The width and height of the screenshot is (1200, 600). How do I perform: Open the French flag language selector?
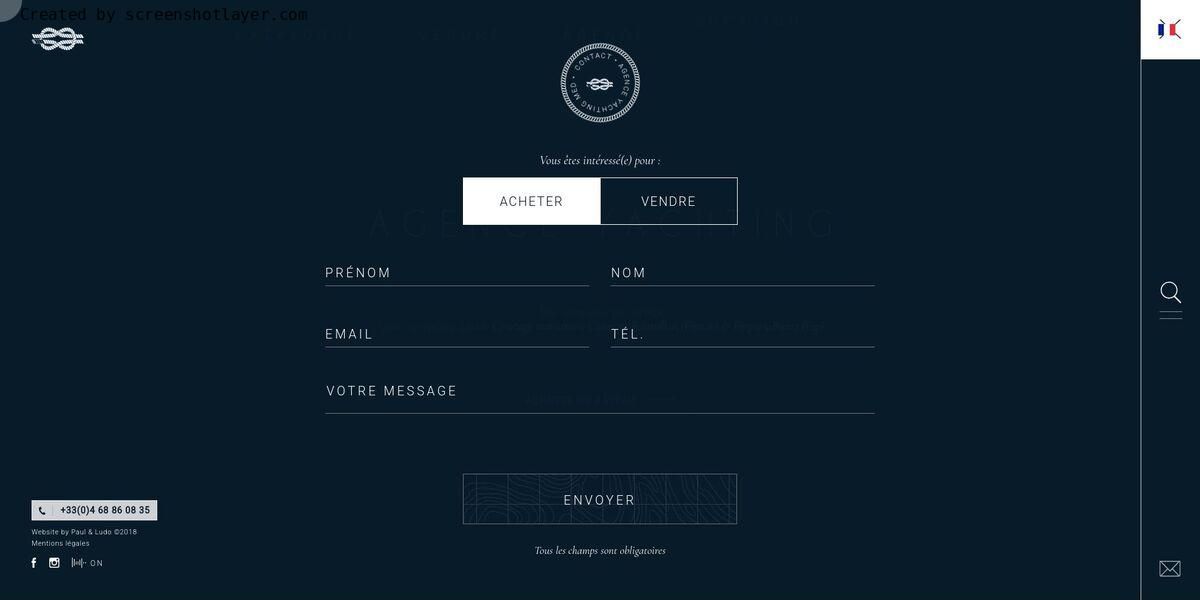click(1169, 29)
